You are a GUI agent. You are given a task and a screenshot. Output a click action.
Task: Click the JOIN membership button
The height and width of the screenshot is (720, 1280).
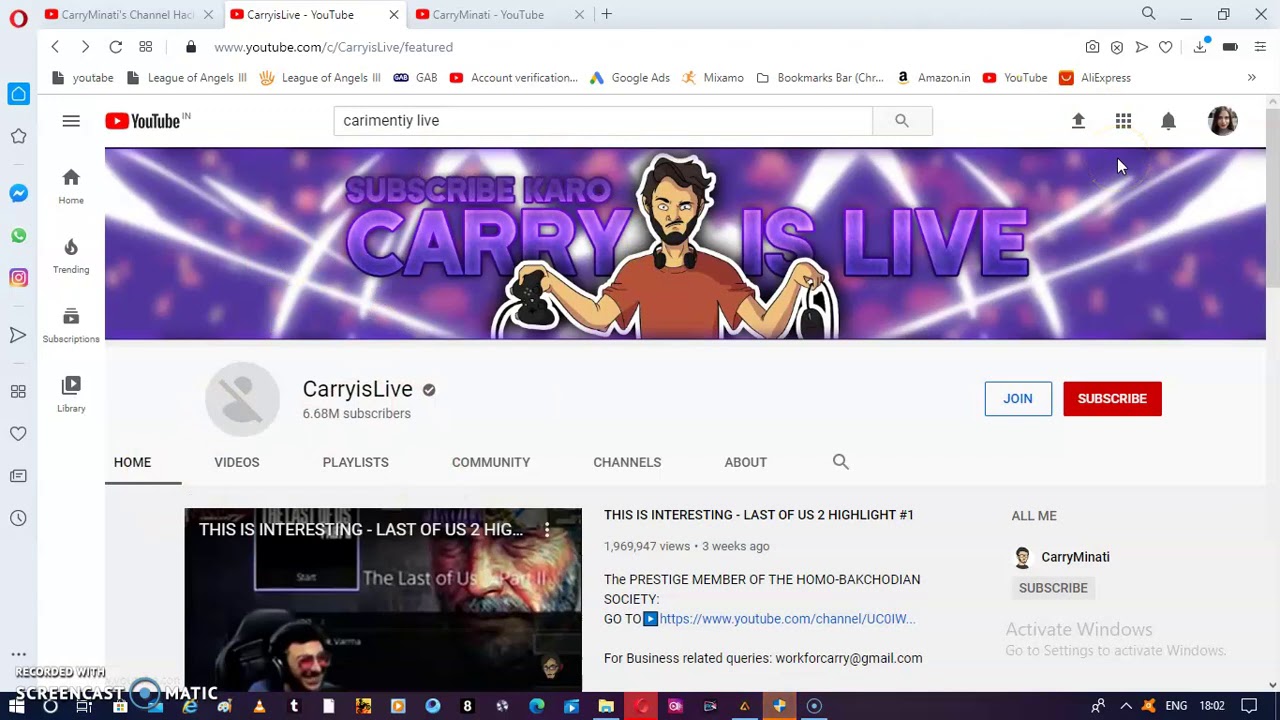[1018, 399]
